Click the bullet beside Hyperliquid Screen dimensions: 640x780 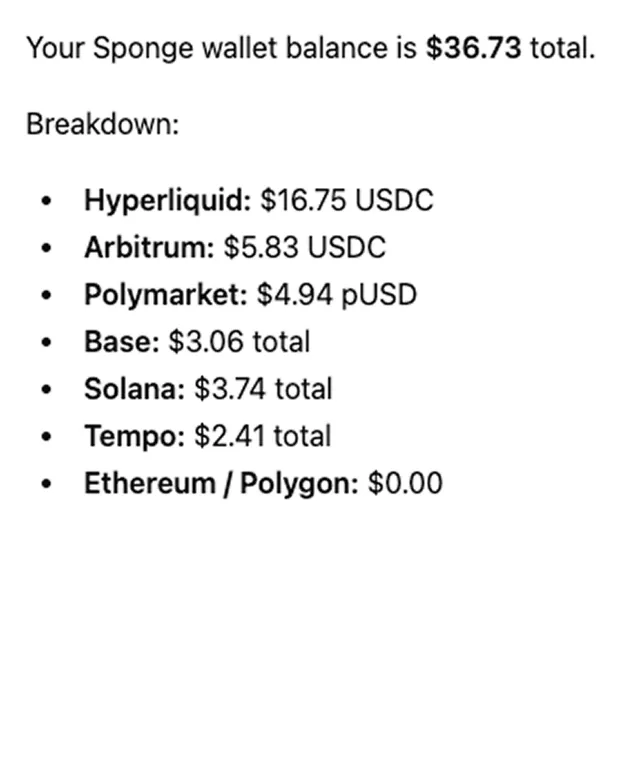46,201
